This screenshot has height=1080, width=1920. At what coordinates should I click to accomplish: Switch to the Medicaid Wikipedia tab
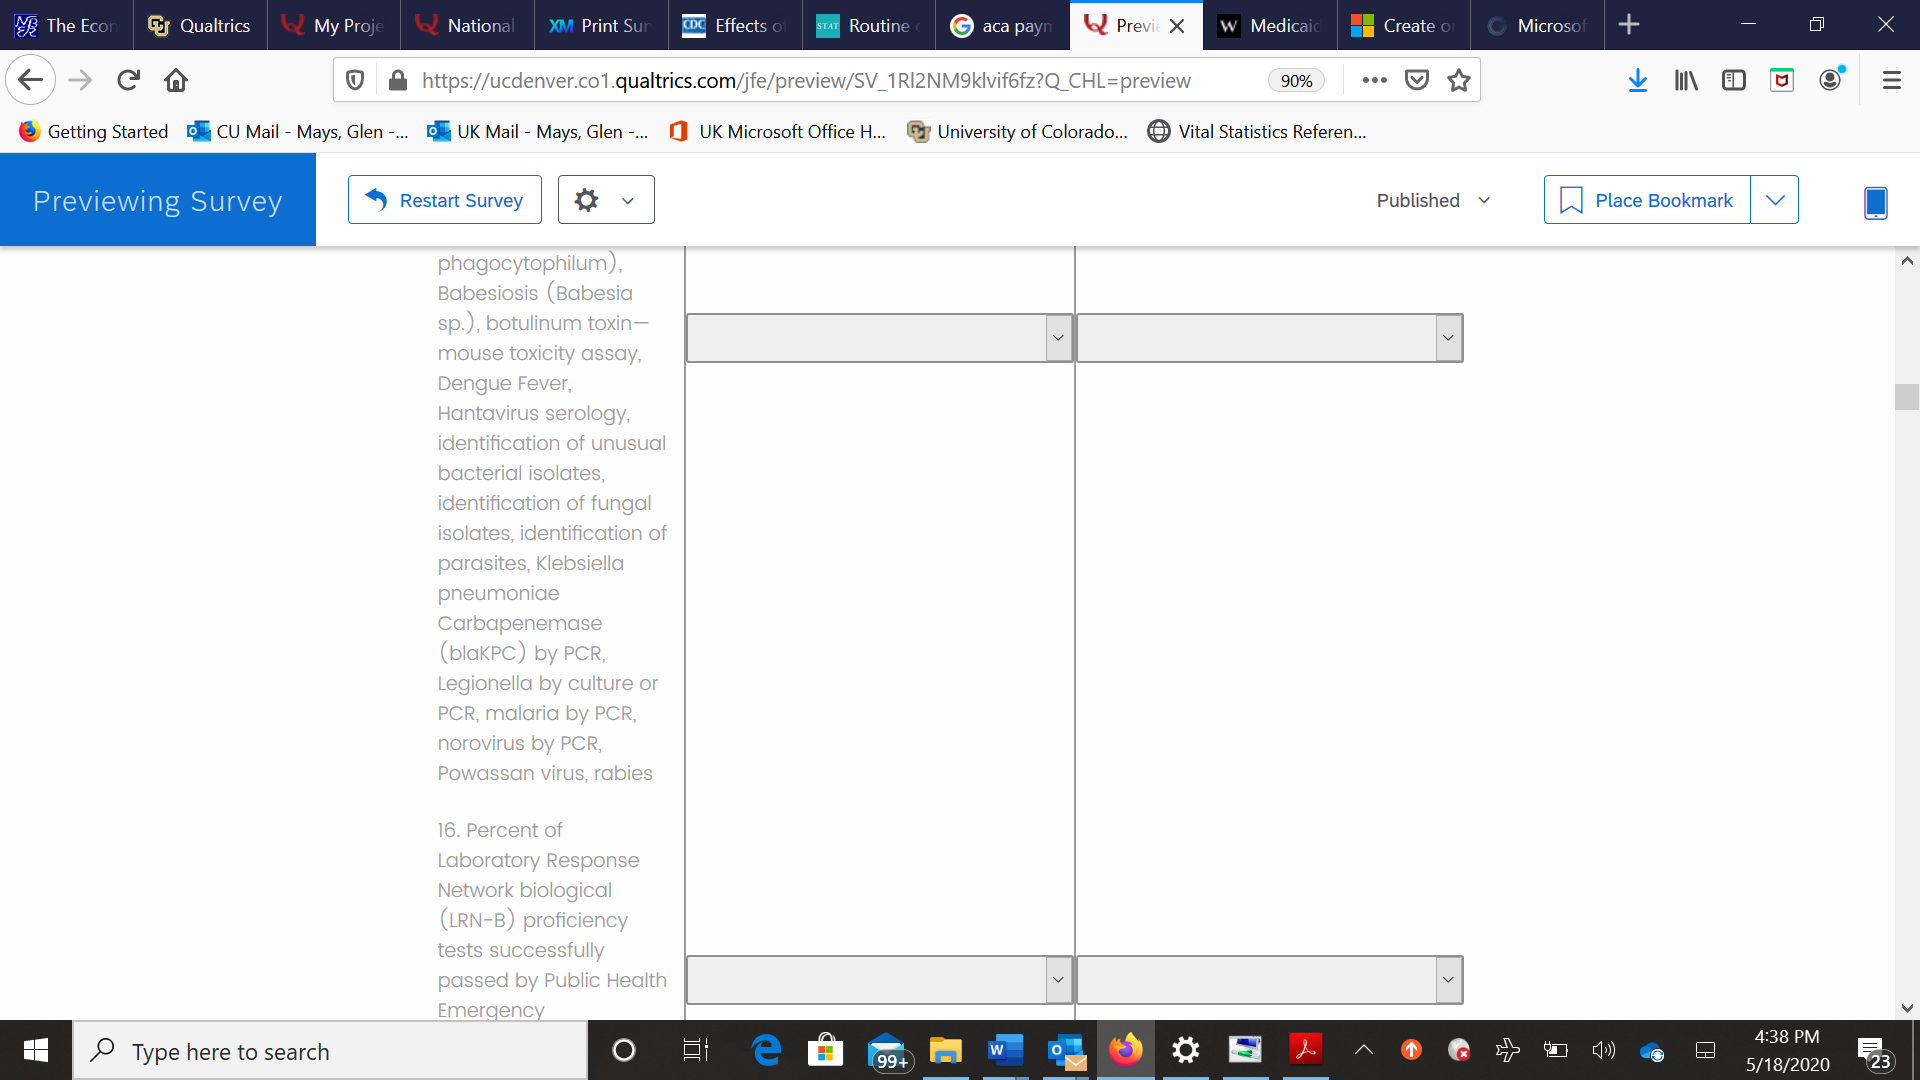pyautogui.click(x=1270, y=25)
